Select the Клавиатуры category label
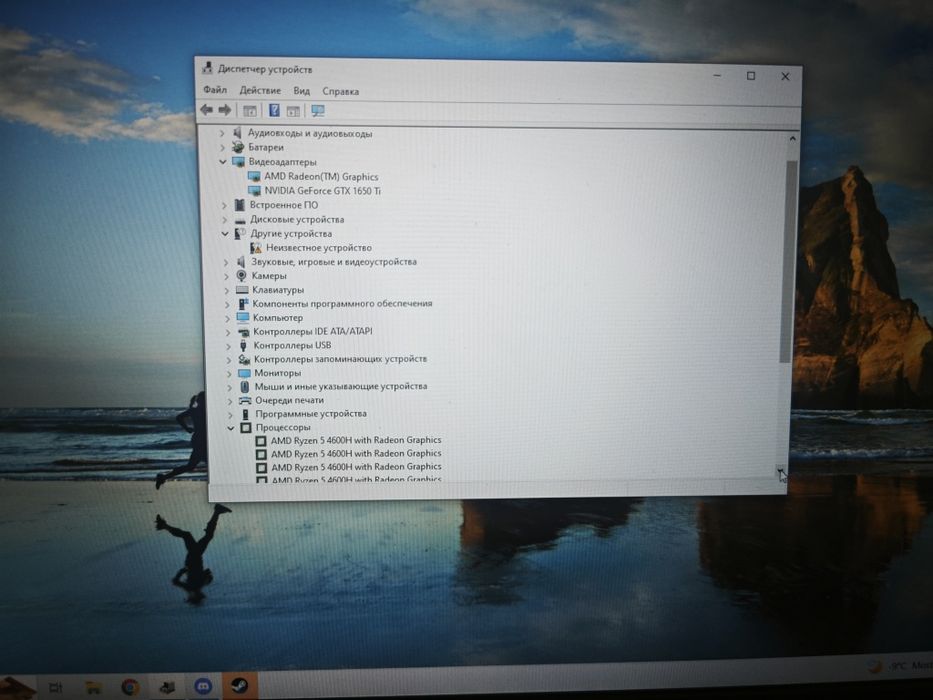Screen dimensions: 933x700 pos(278,290)
